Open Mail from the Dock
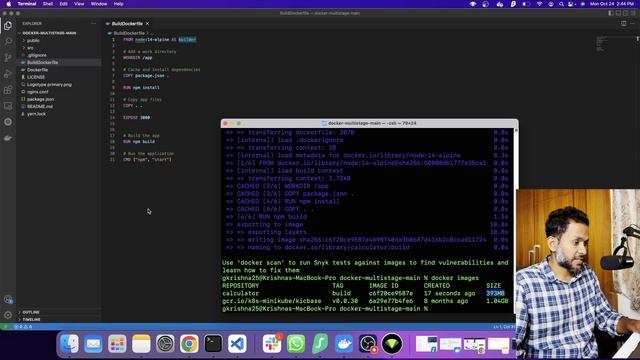 [x=93, y=344]
